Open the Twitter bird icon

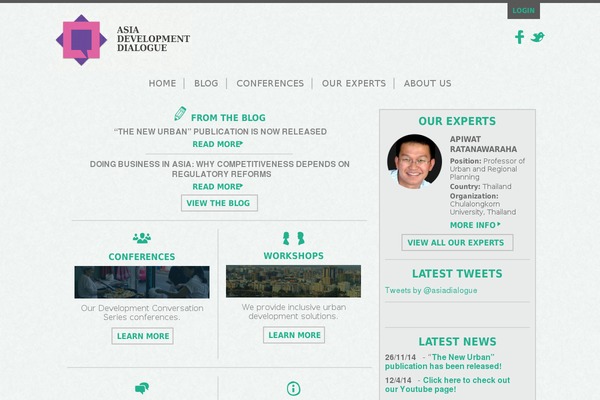pos(537,37)
